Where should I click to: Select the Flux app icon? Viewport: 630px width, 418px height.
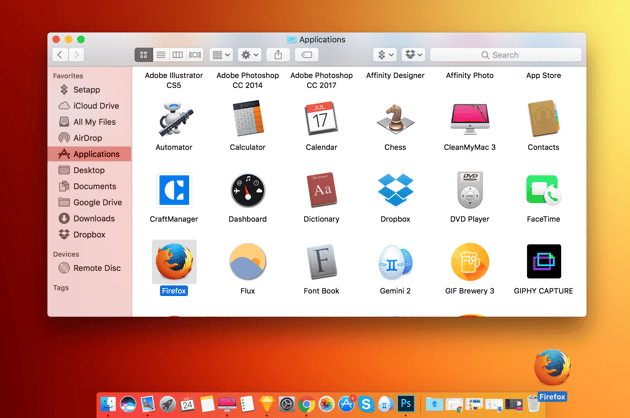tap(248, 262)
